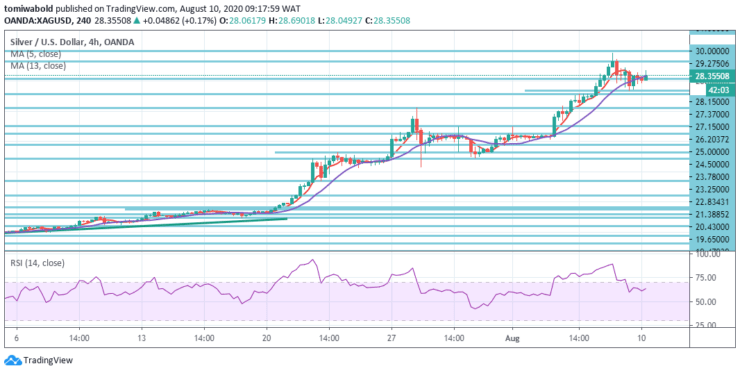Click the 6 date label on time axis
The width and height of the screenshot is (740, 373).
click(x=17, y=338)
